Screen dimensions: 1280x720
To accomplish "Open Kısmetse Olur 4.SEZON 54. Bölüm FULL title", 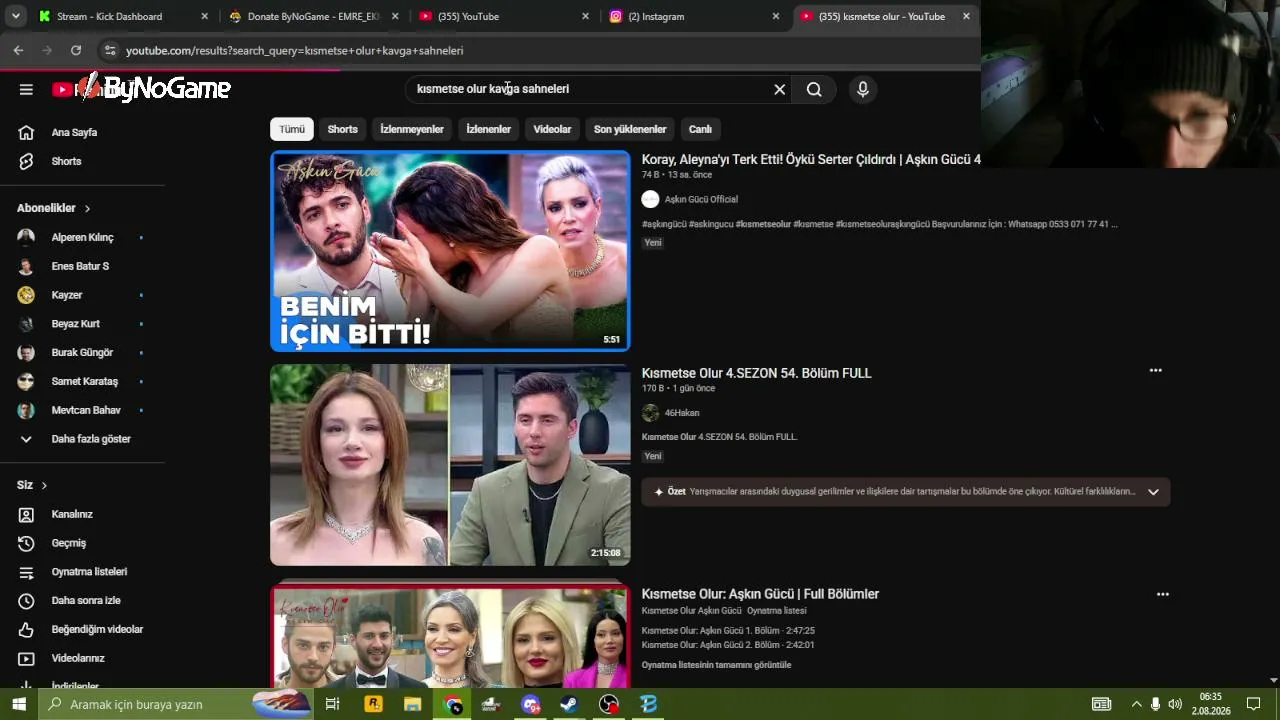I will click(x=757, y=373).
